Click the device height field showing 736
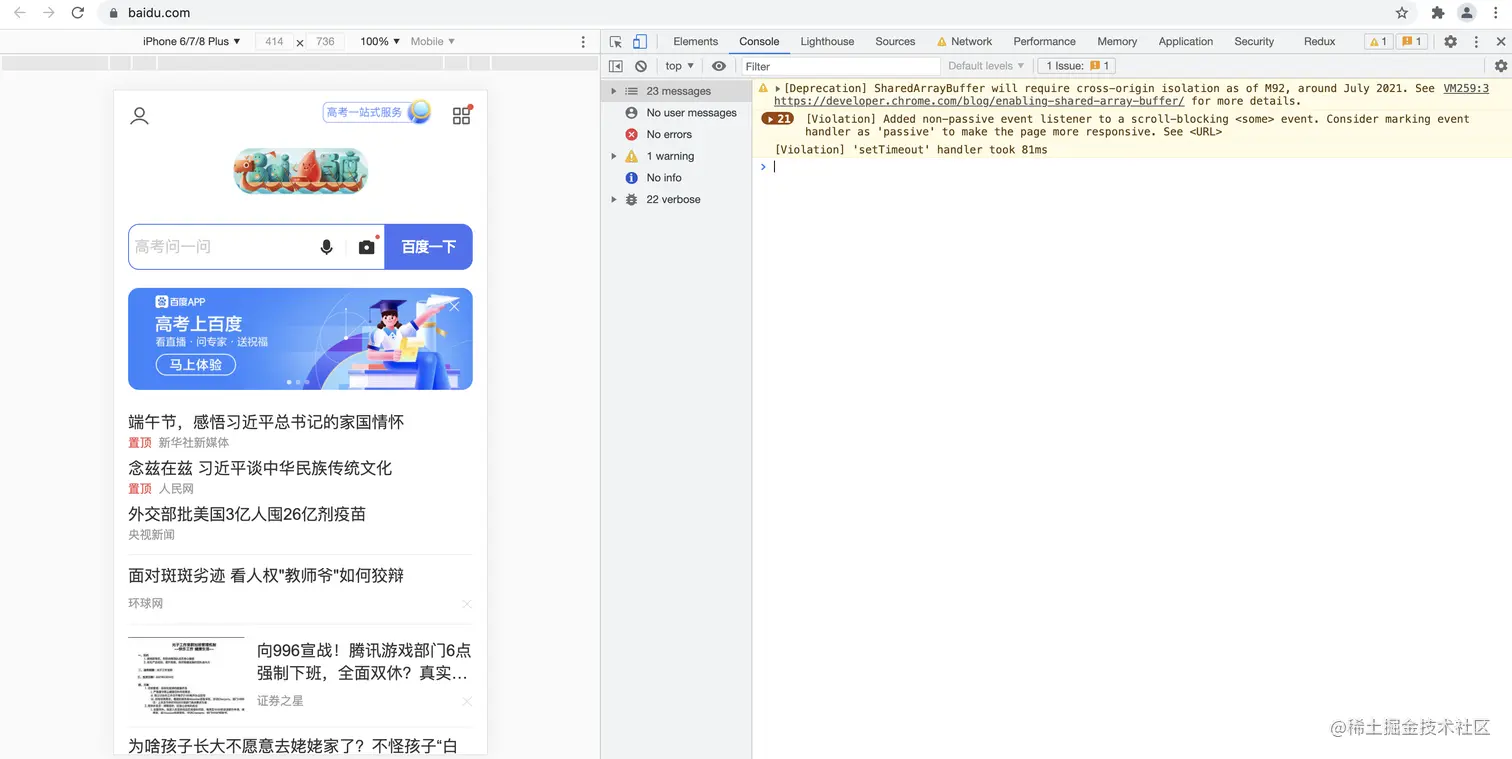 (325, 42)
